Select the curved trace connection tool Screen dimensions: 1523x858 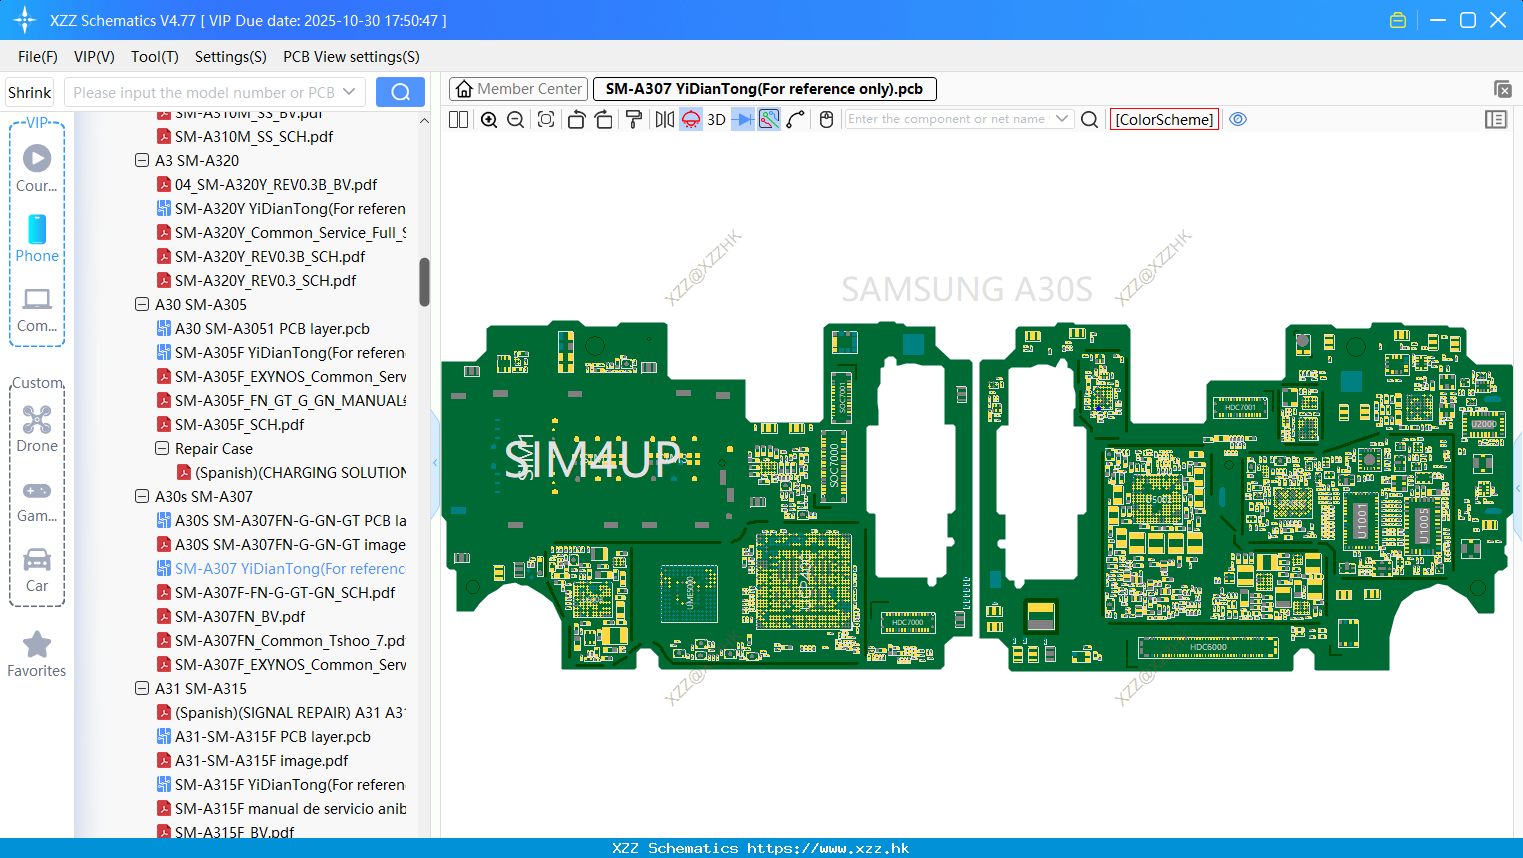795,119
